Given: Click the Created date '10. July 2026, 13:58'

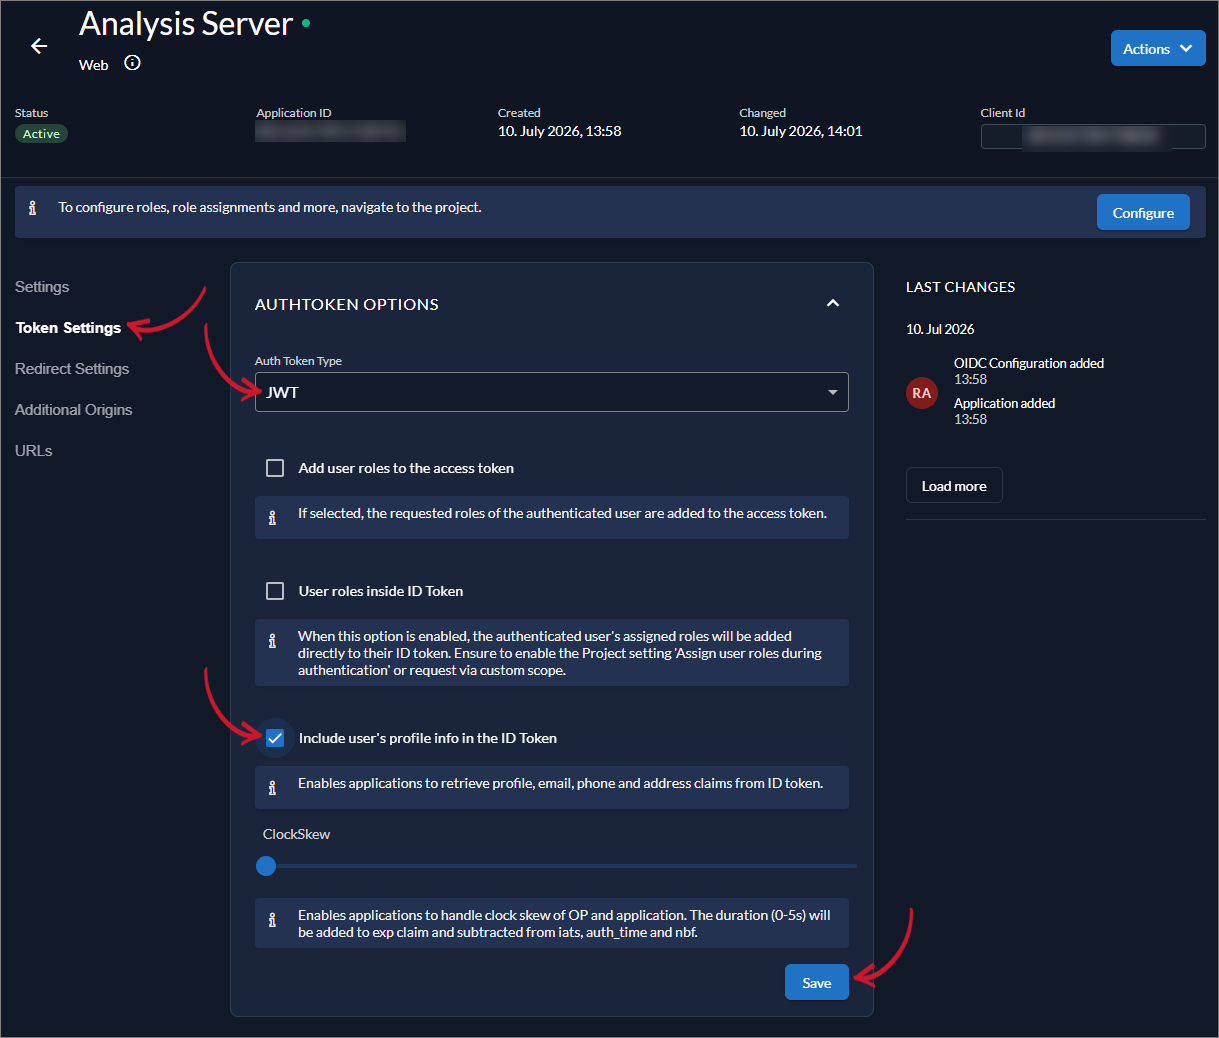Looking at the screenshot, I should (x=560, y=131).
